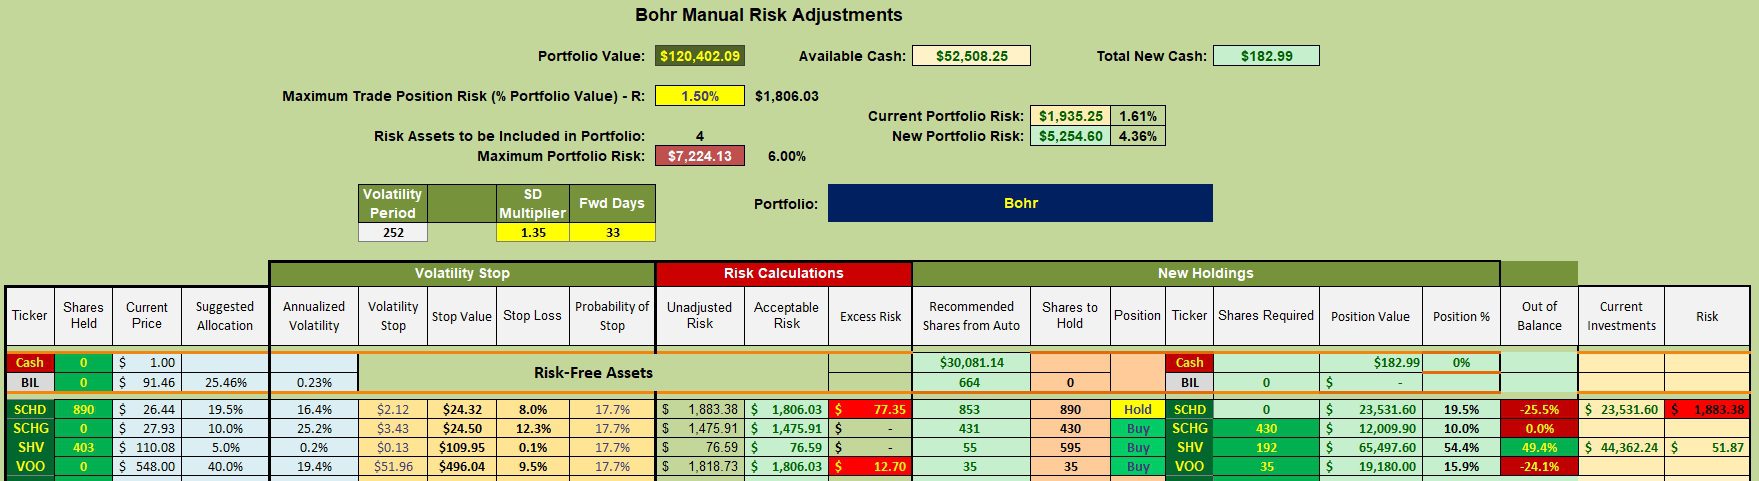
Task: Click SHV out of balance 49.4%
Action: coord(1539,447)
